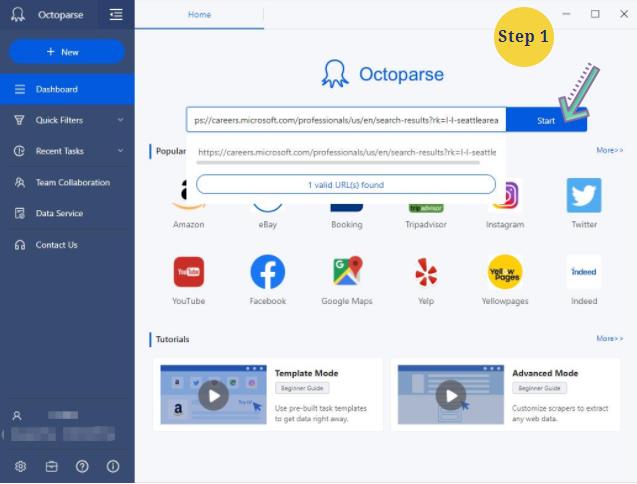
Task: Open the Yellowpages template icon
Action: [505, 272]
